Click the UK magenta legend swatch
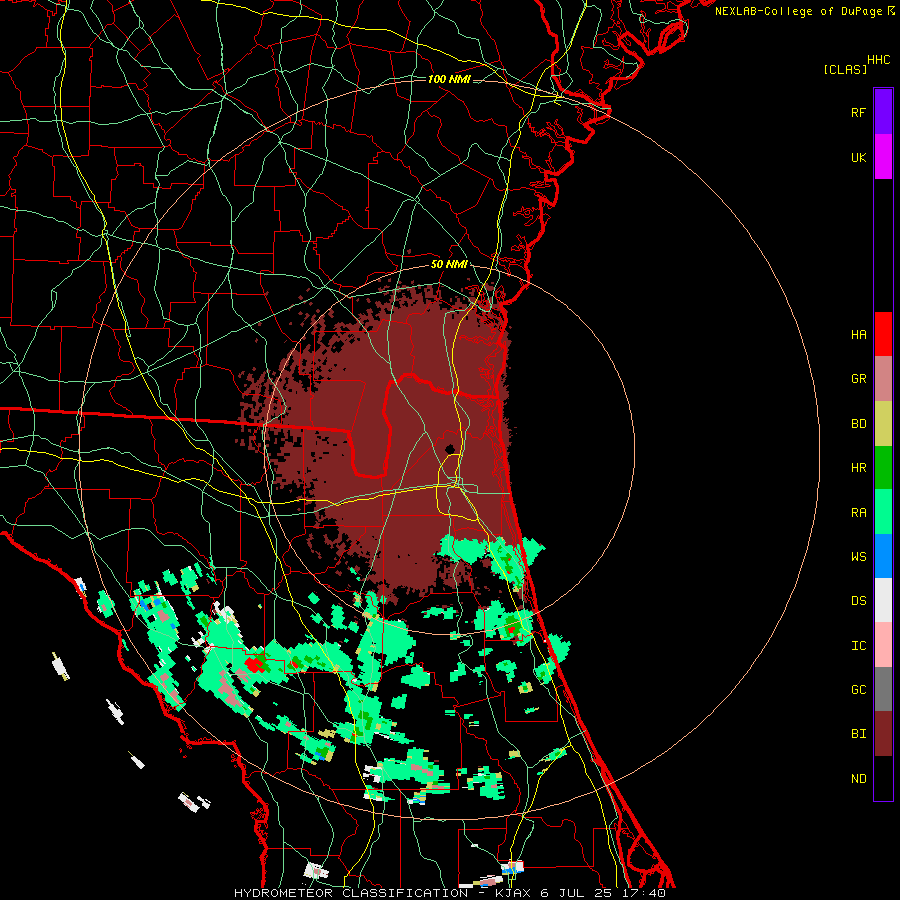The width and height of the screenshot is (900, 900). pos(883,157)
